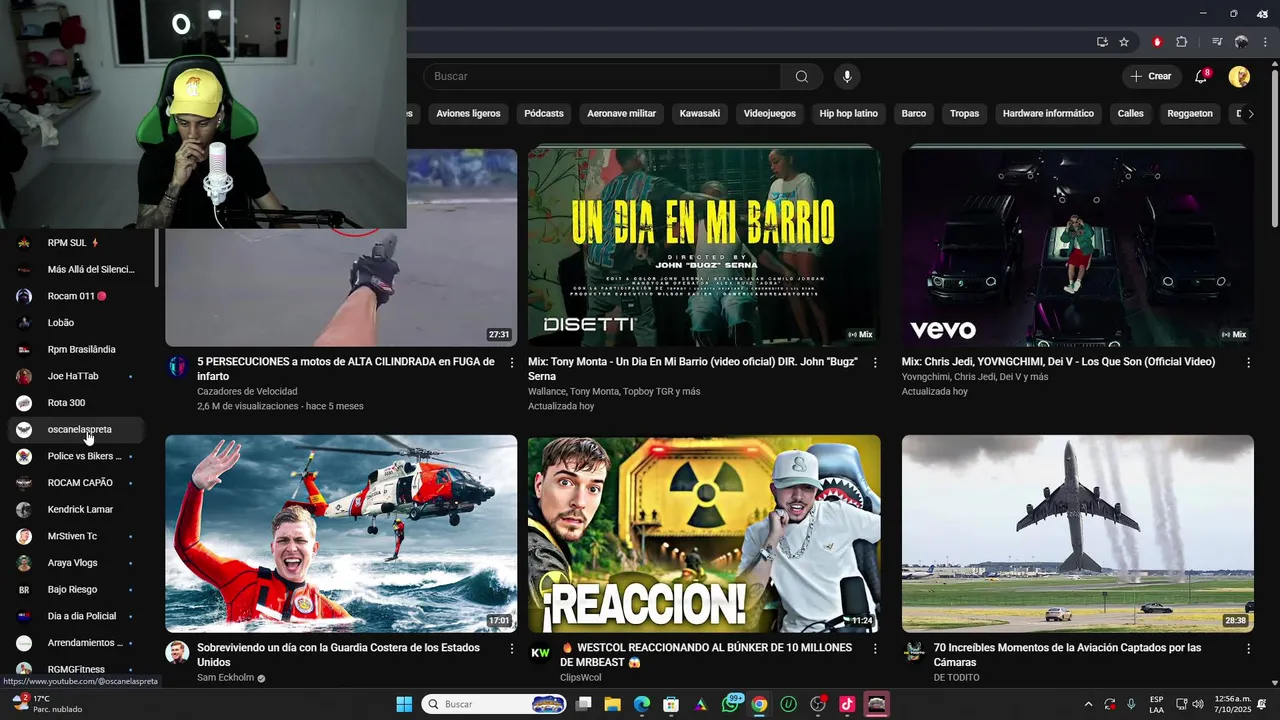Open Police vs Bikers subscription channel
1280x720 pixels.
pos(76,457)
